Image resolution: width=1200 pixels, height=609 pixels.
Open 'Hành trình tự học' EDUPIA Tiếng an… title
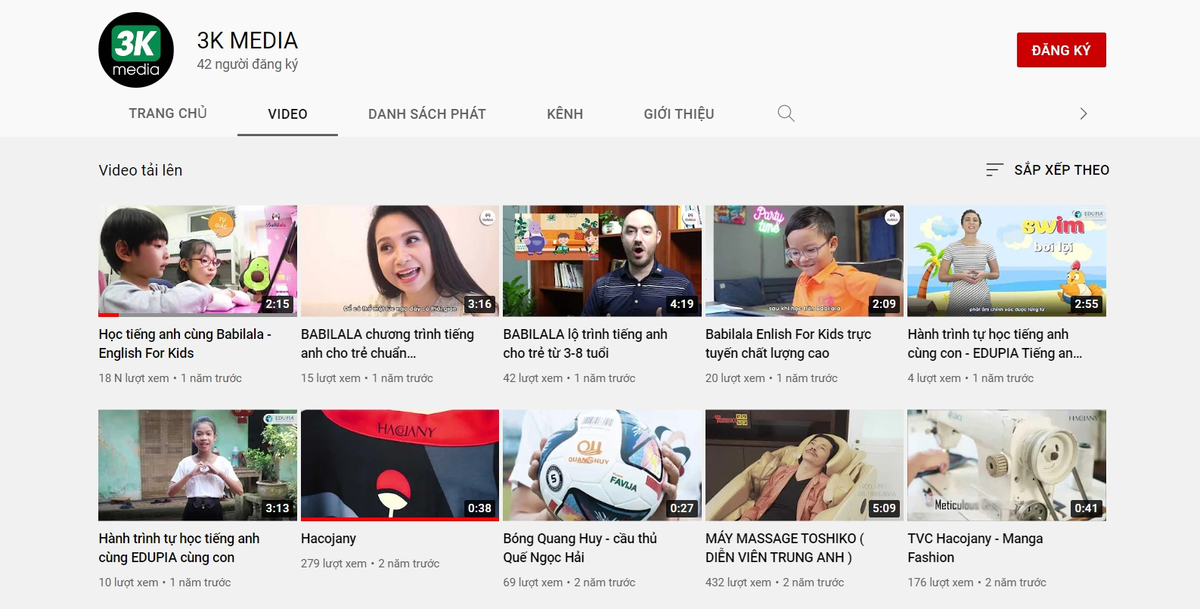click(x=995, y=344)
